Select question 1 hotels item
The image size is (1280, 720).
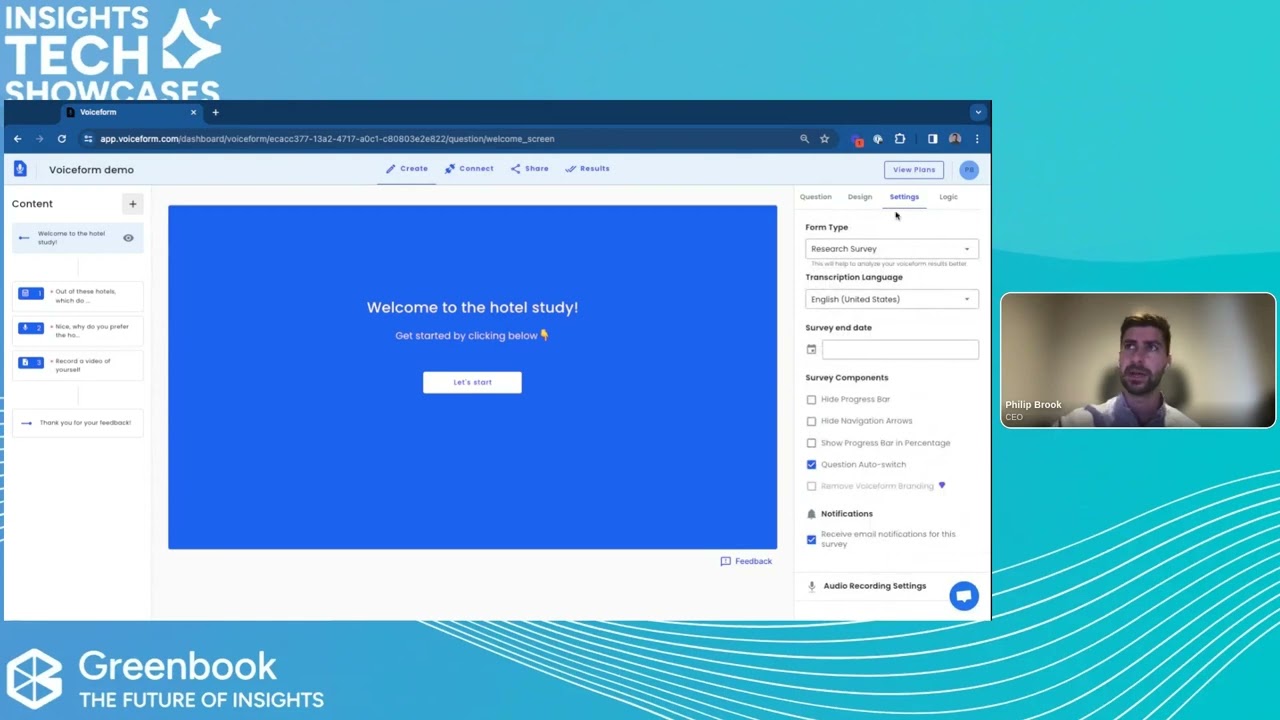(78, 296)
